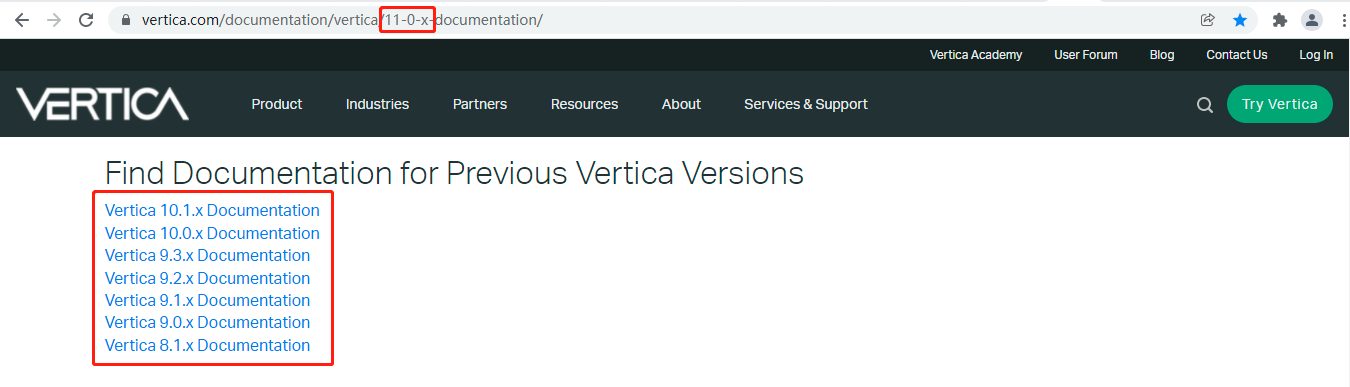This screenshot has height=387, width=1350.
Task: Click the blue bookmark star icon
Action: (x=1240, y=20)
